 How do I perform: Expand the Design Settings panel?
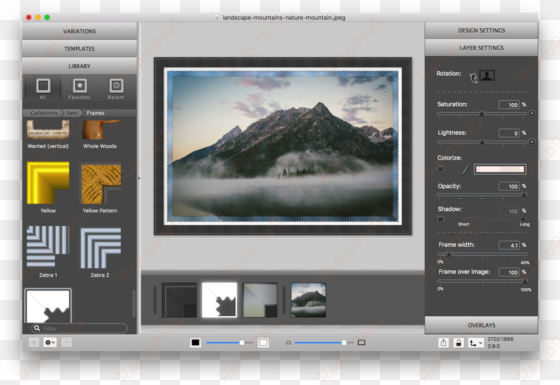pos(481,30)
